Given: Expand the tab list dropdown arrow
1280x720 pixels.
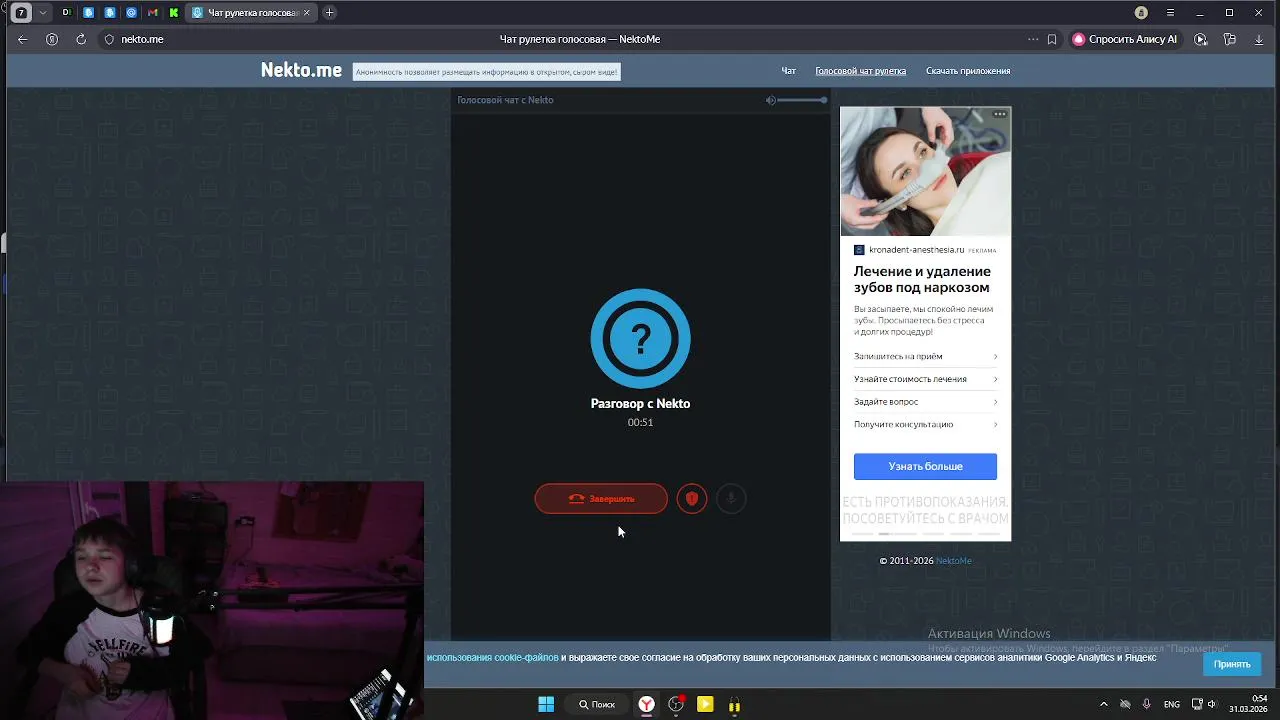Looking at the screenshot, I should [42, 13].
